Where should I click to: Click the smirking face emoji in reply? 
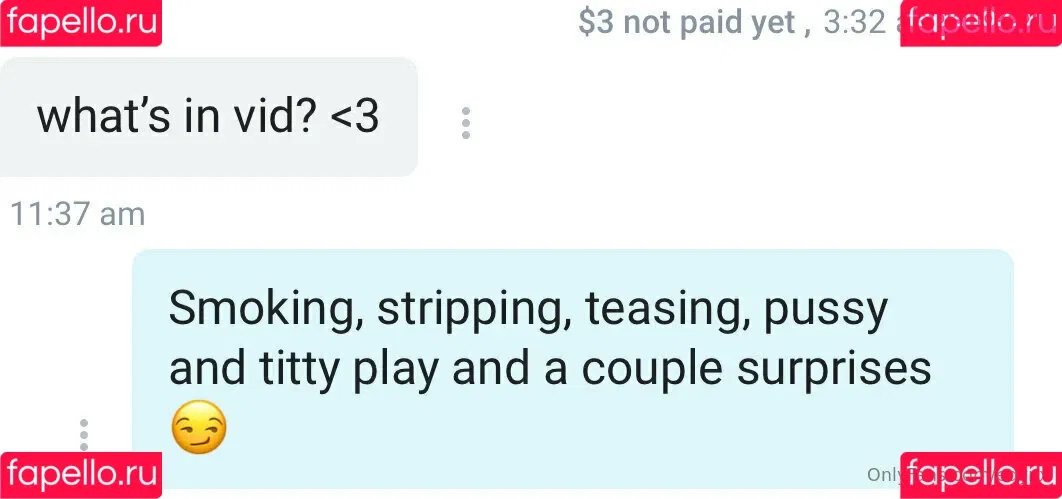tap(198, 428)
